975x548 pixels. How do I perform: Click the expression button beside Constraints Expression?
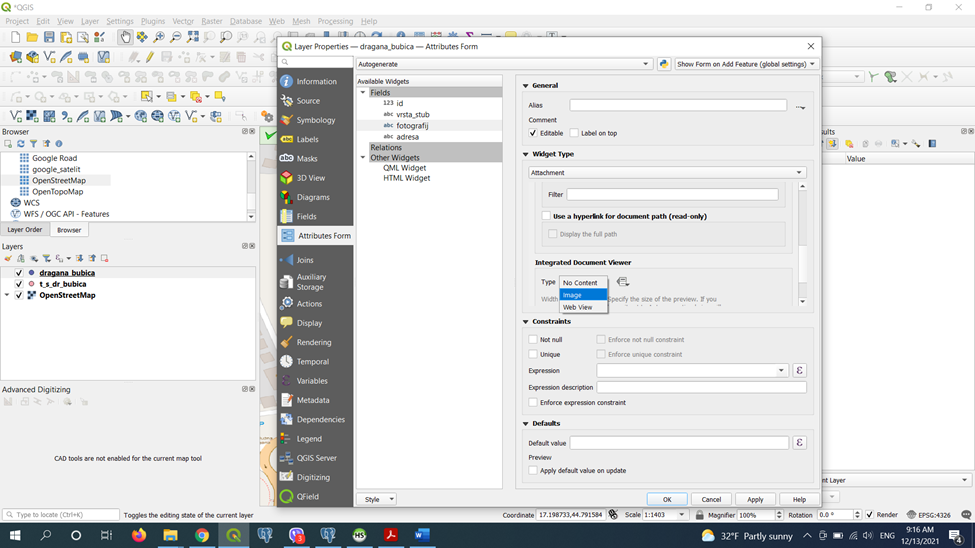(x=800, y=371)
